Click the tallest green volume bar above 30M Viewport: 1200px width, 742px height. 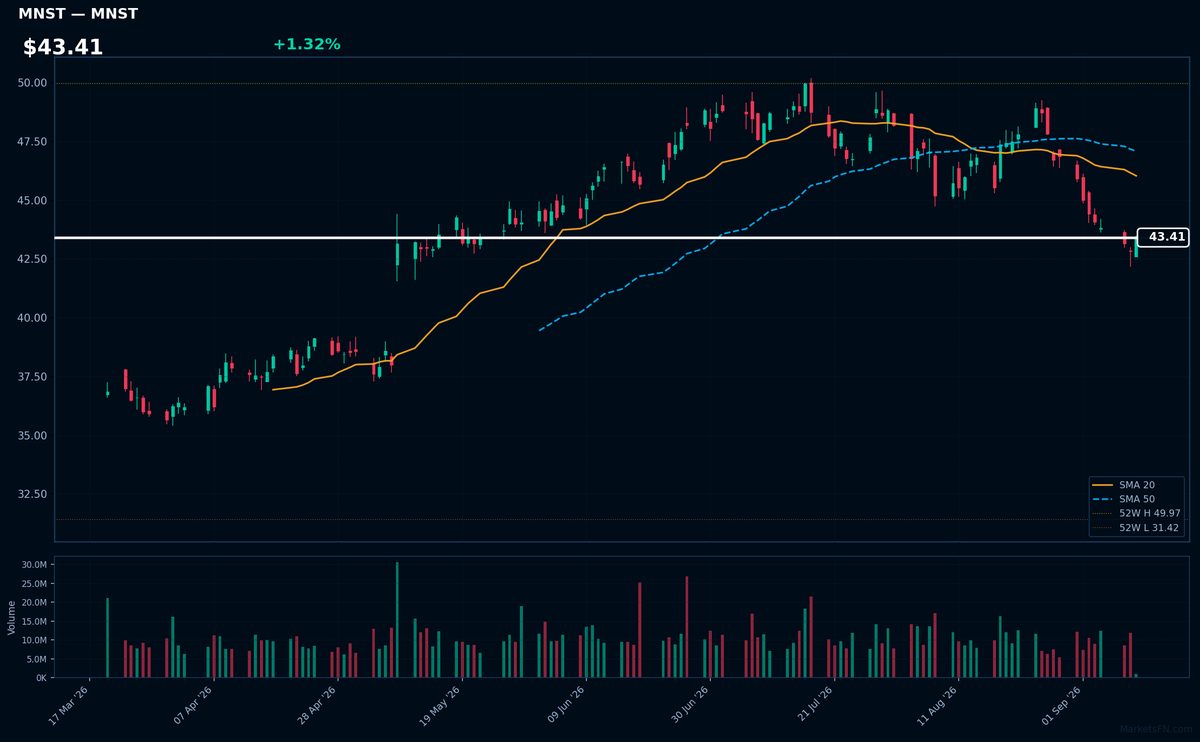click(x=397, y=620)
